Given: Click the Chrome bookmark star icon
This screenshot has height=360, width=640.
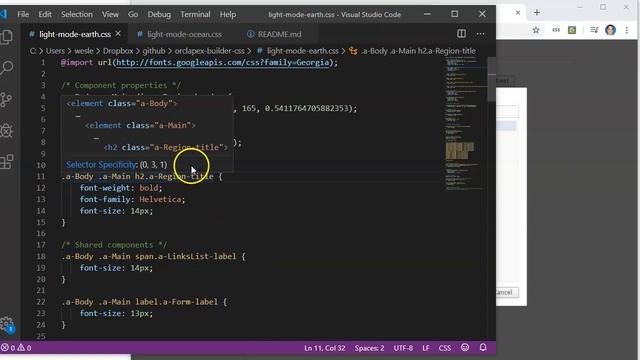Looking at the screenshot, I should 536,30.
